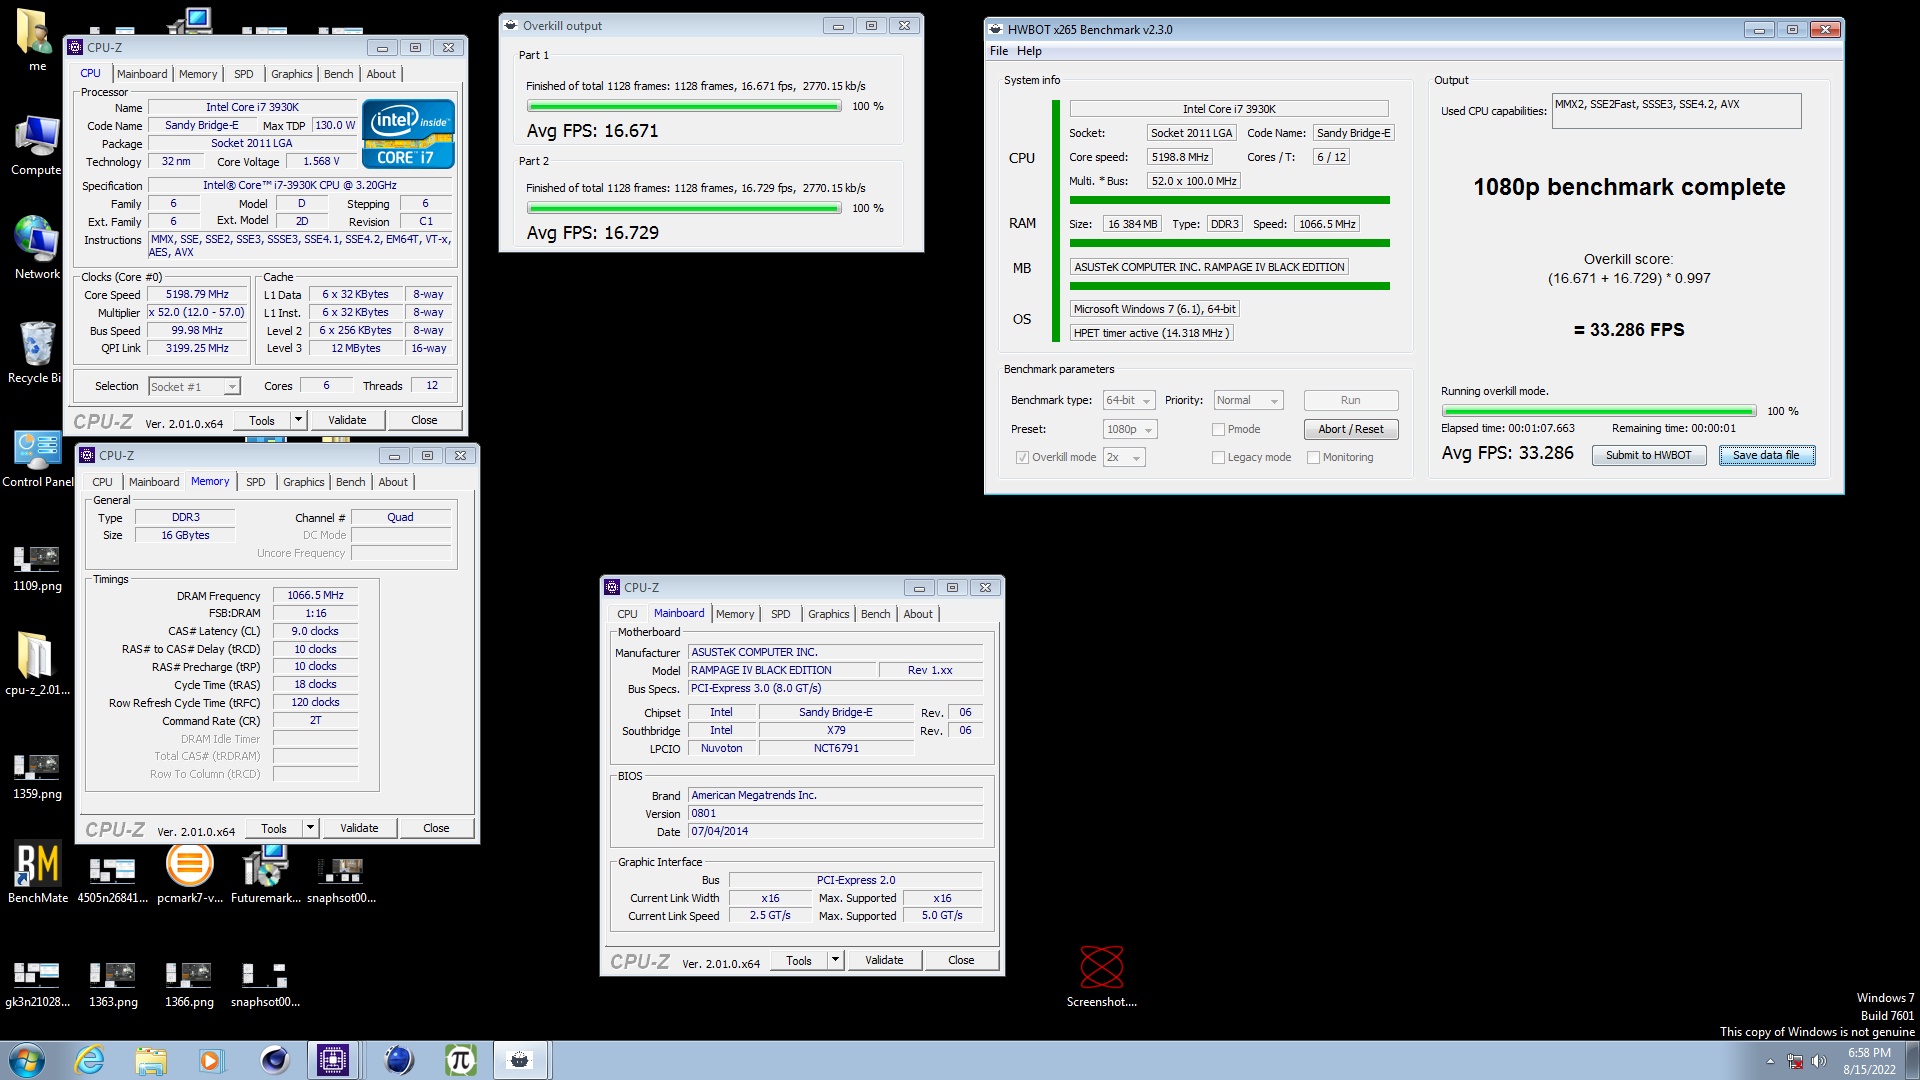Image resolution: width=1920 pixels, height=1080 pixels.
Task: Switch to About tab in CPU-Z Mainboard window
Action: tap(918, 614)
